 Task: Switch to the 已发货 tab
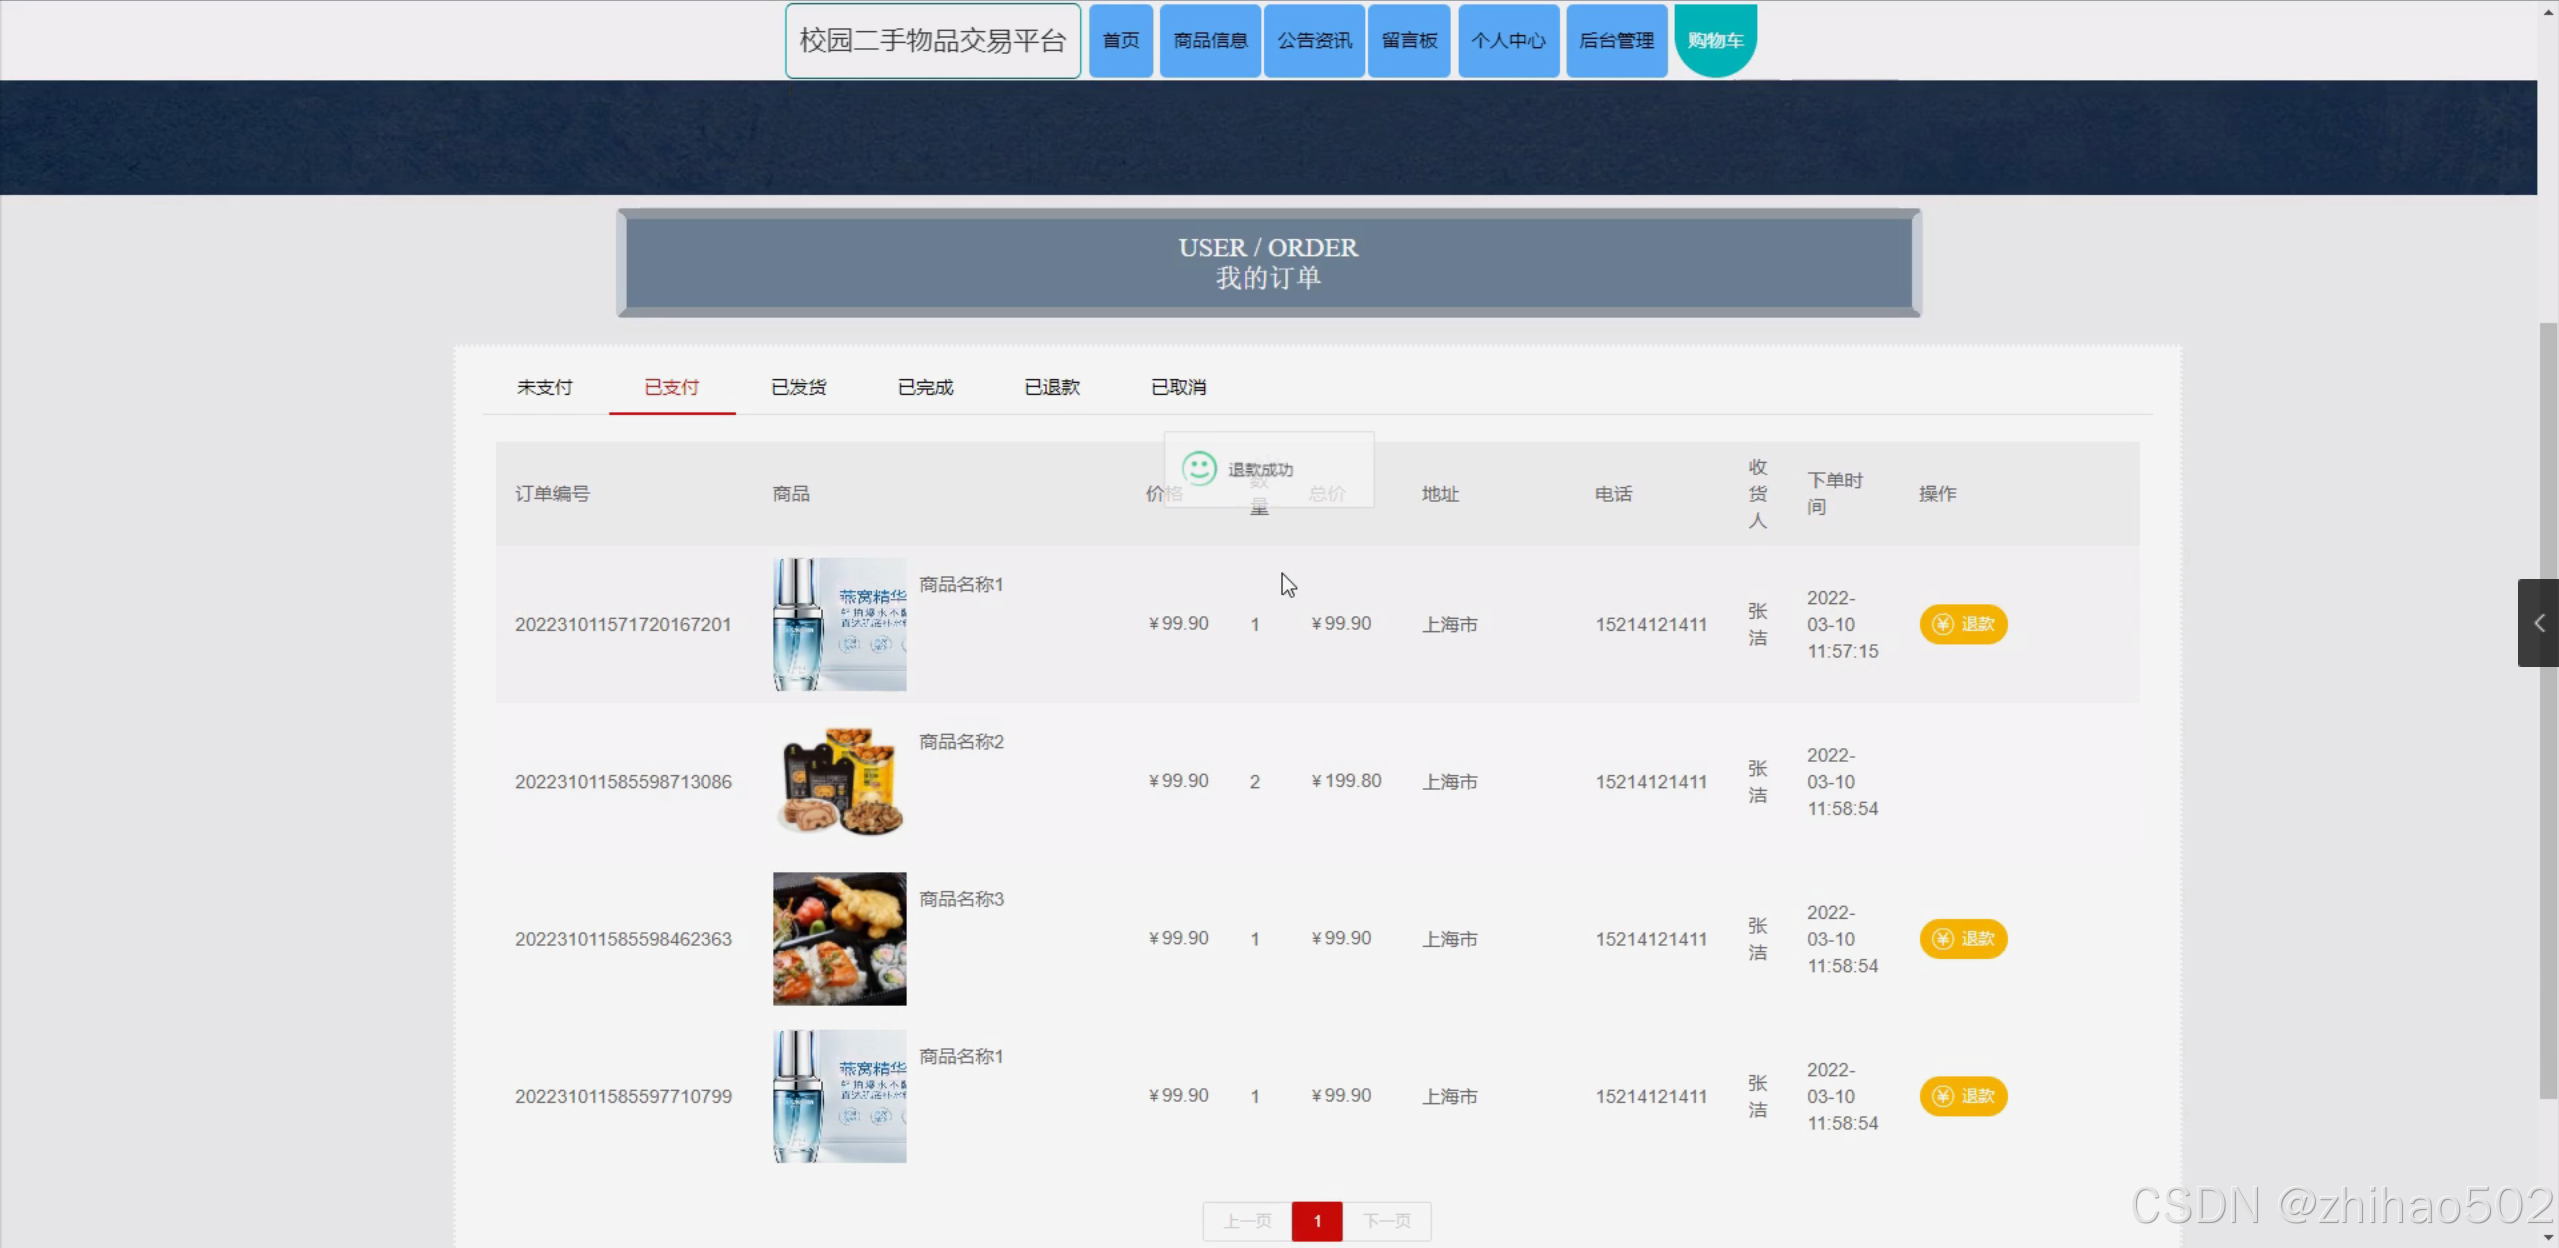(798, 387)
